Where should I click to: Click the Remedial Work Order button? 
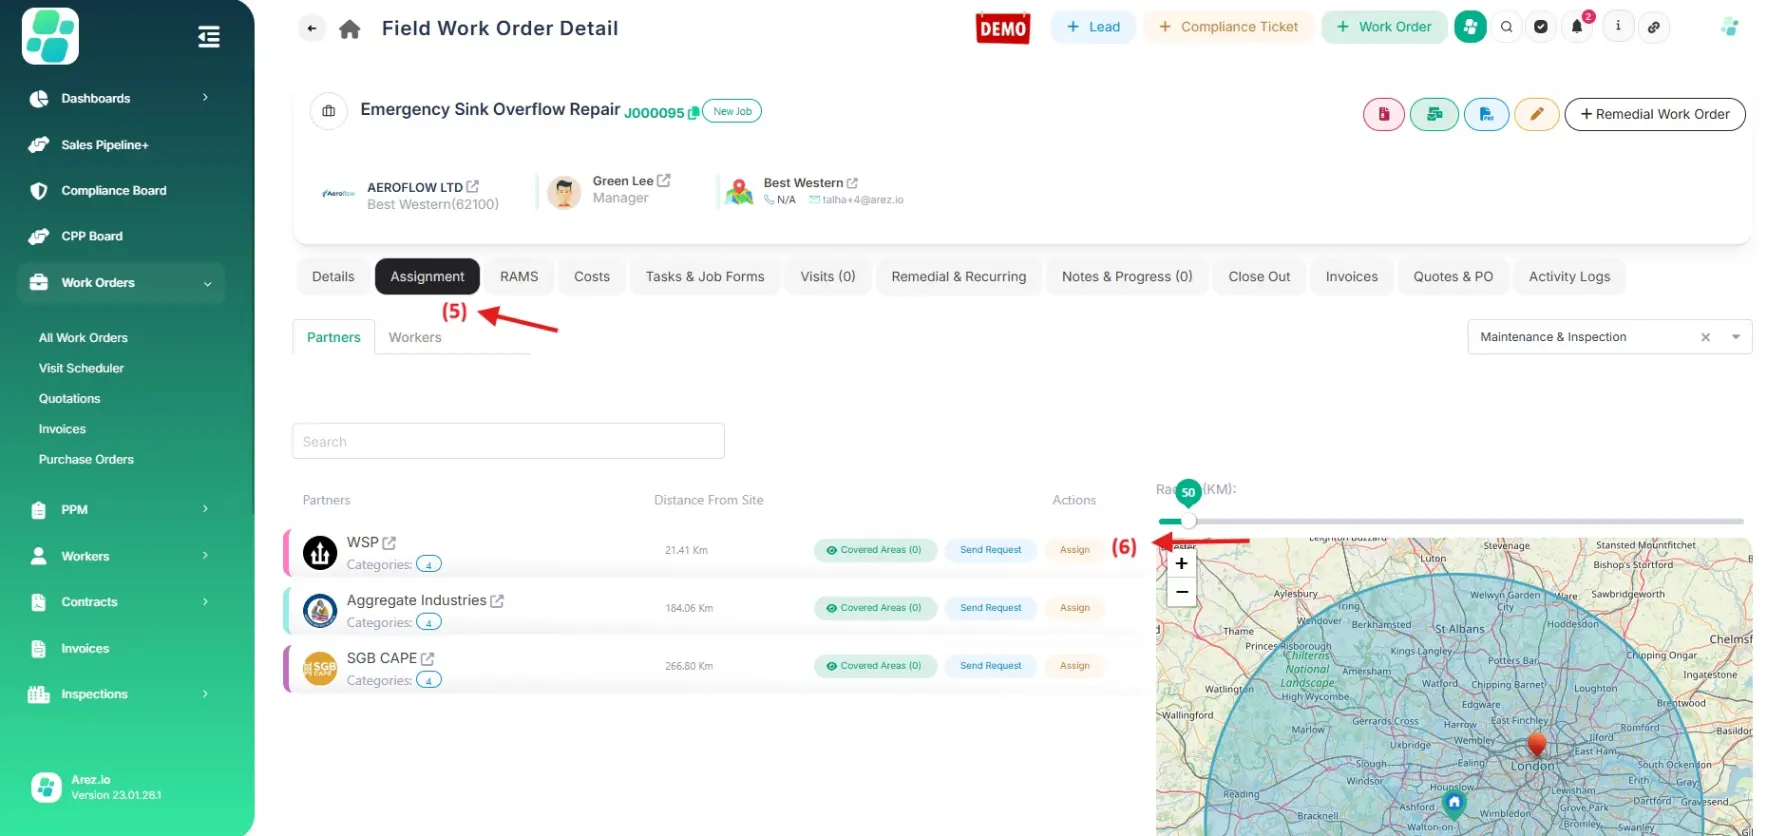(1655, 114)
